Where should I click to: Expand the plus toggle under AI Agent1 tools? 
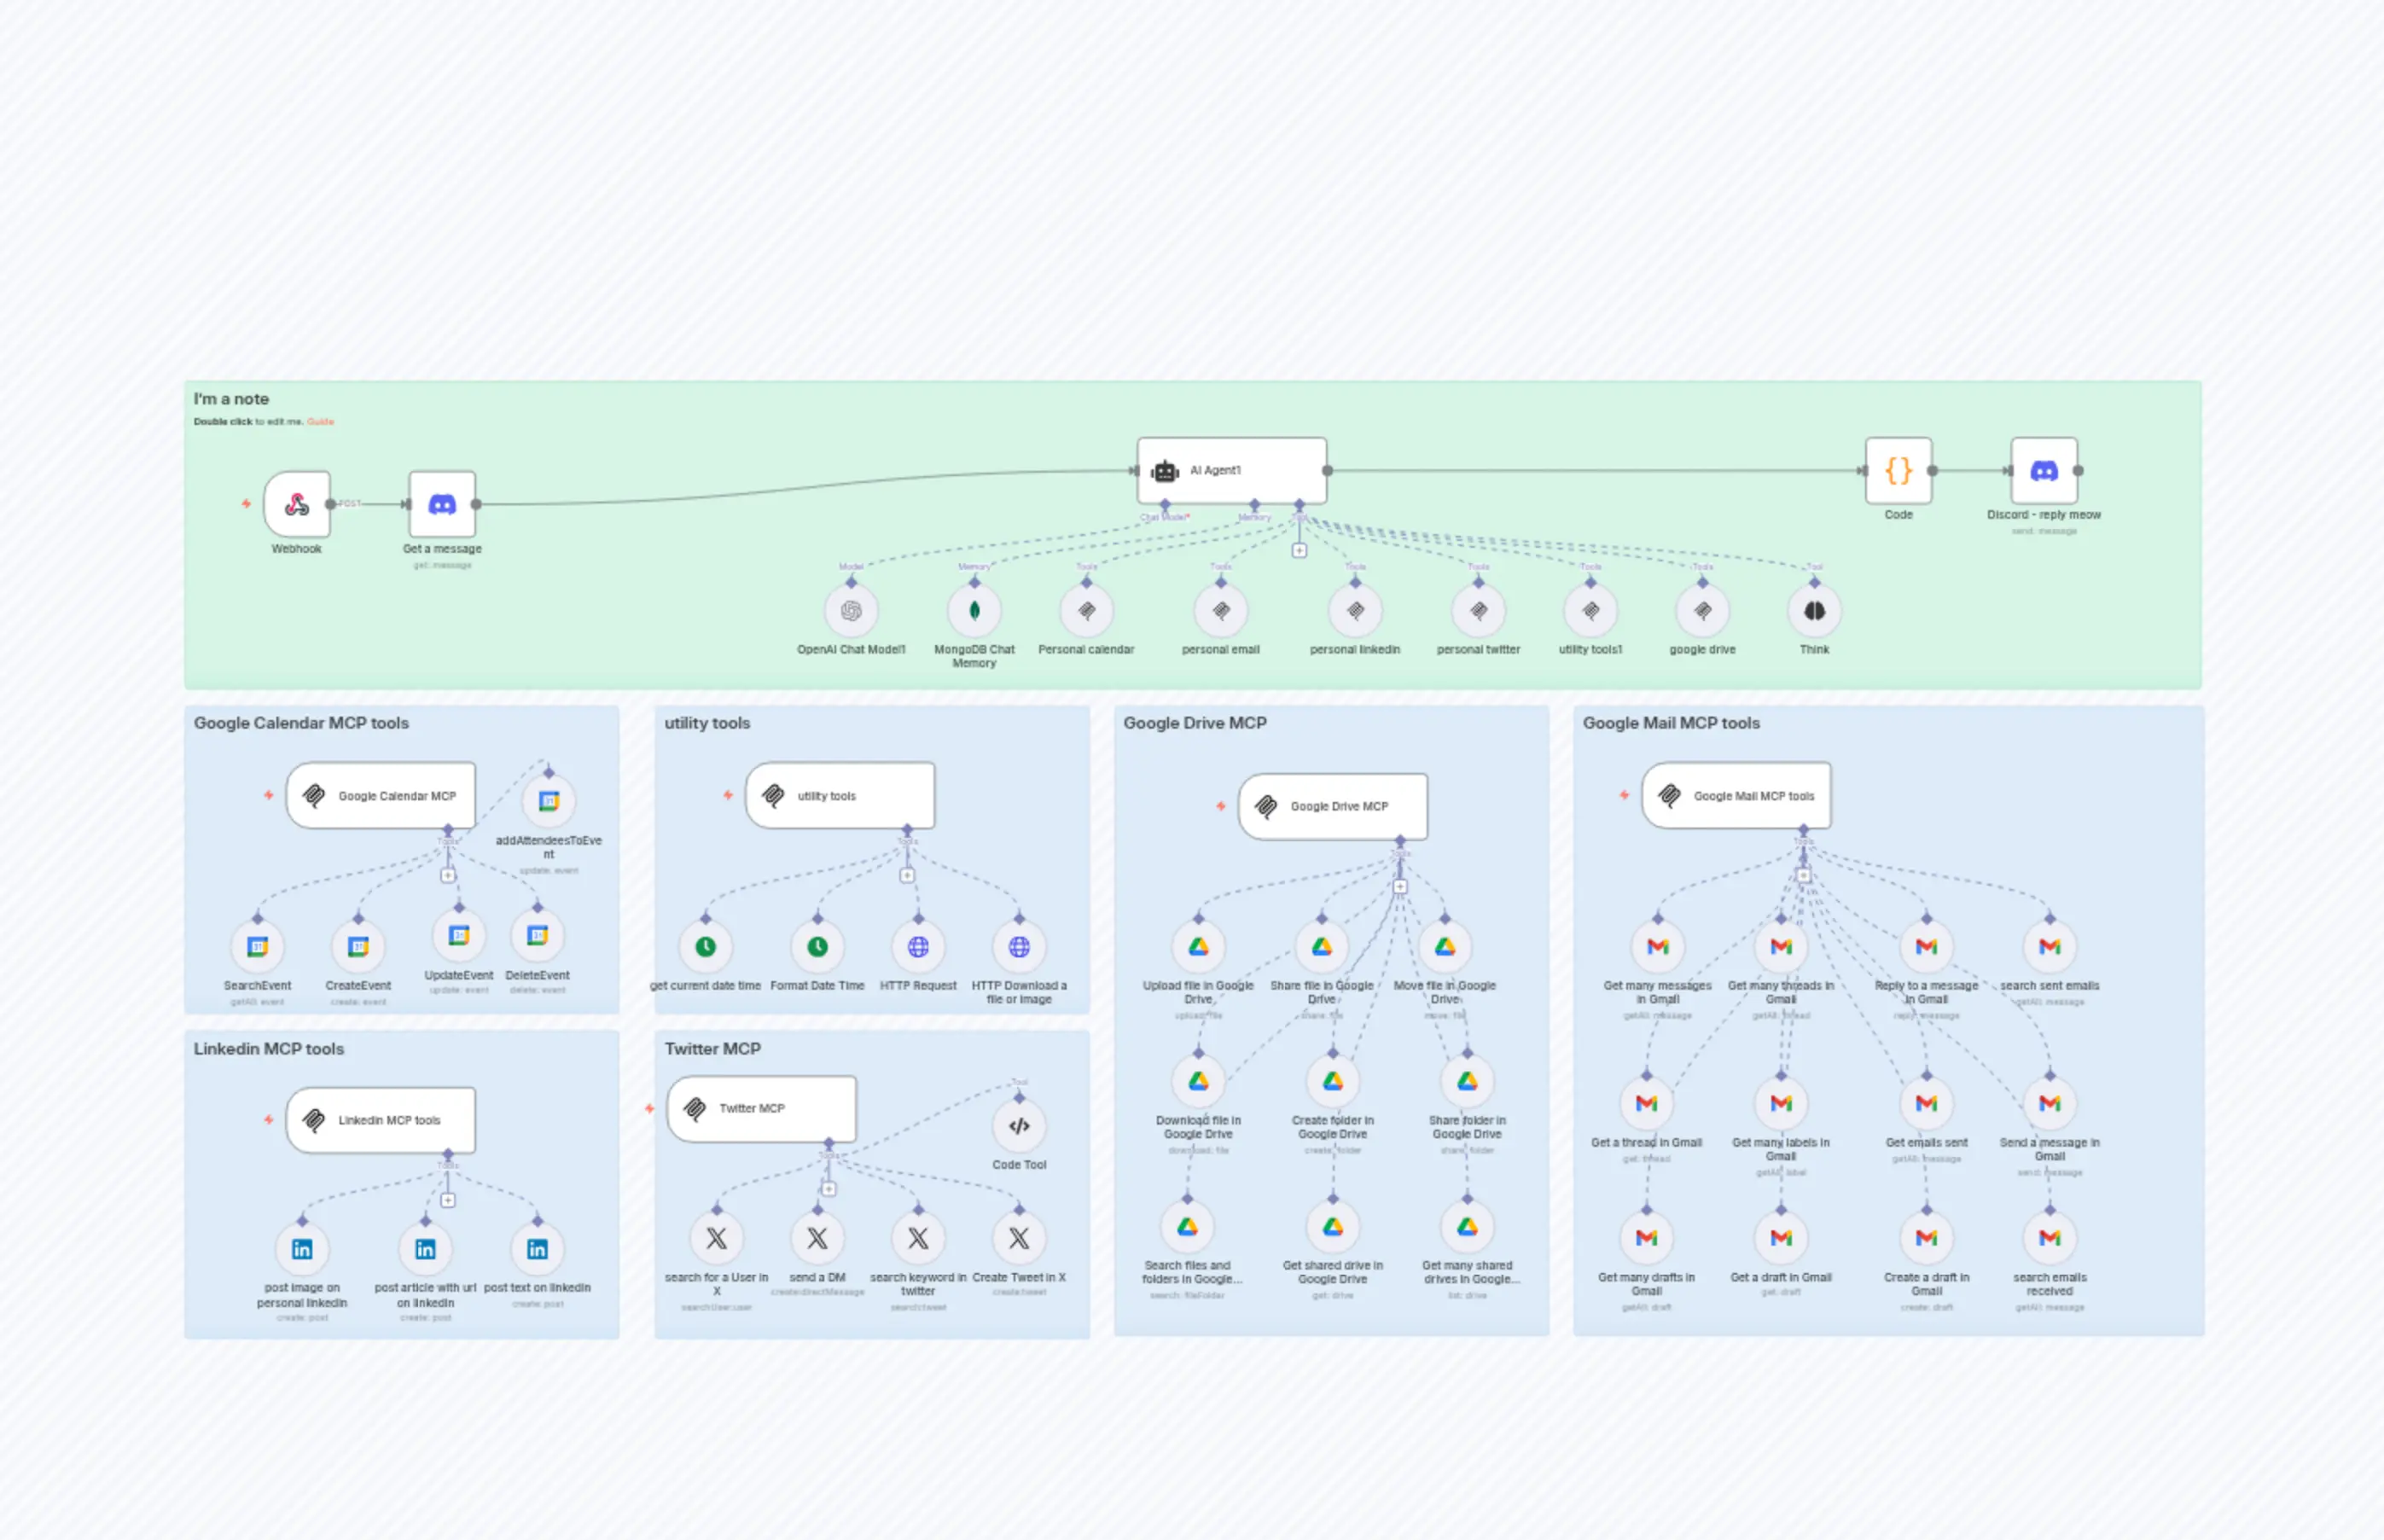[x=1299, y=550]
